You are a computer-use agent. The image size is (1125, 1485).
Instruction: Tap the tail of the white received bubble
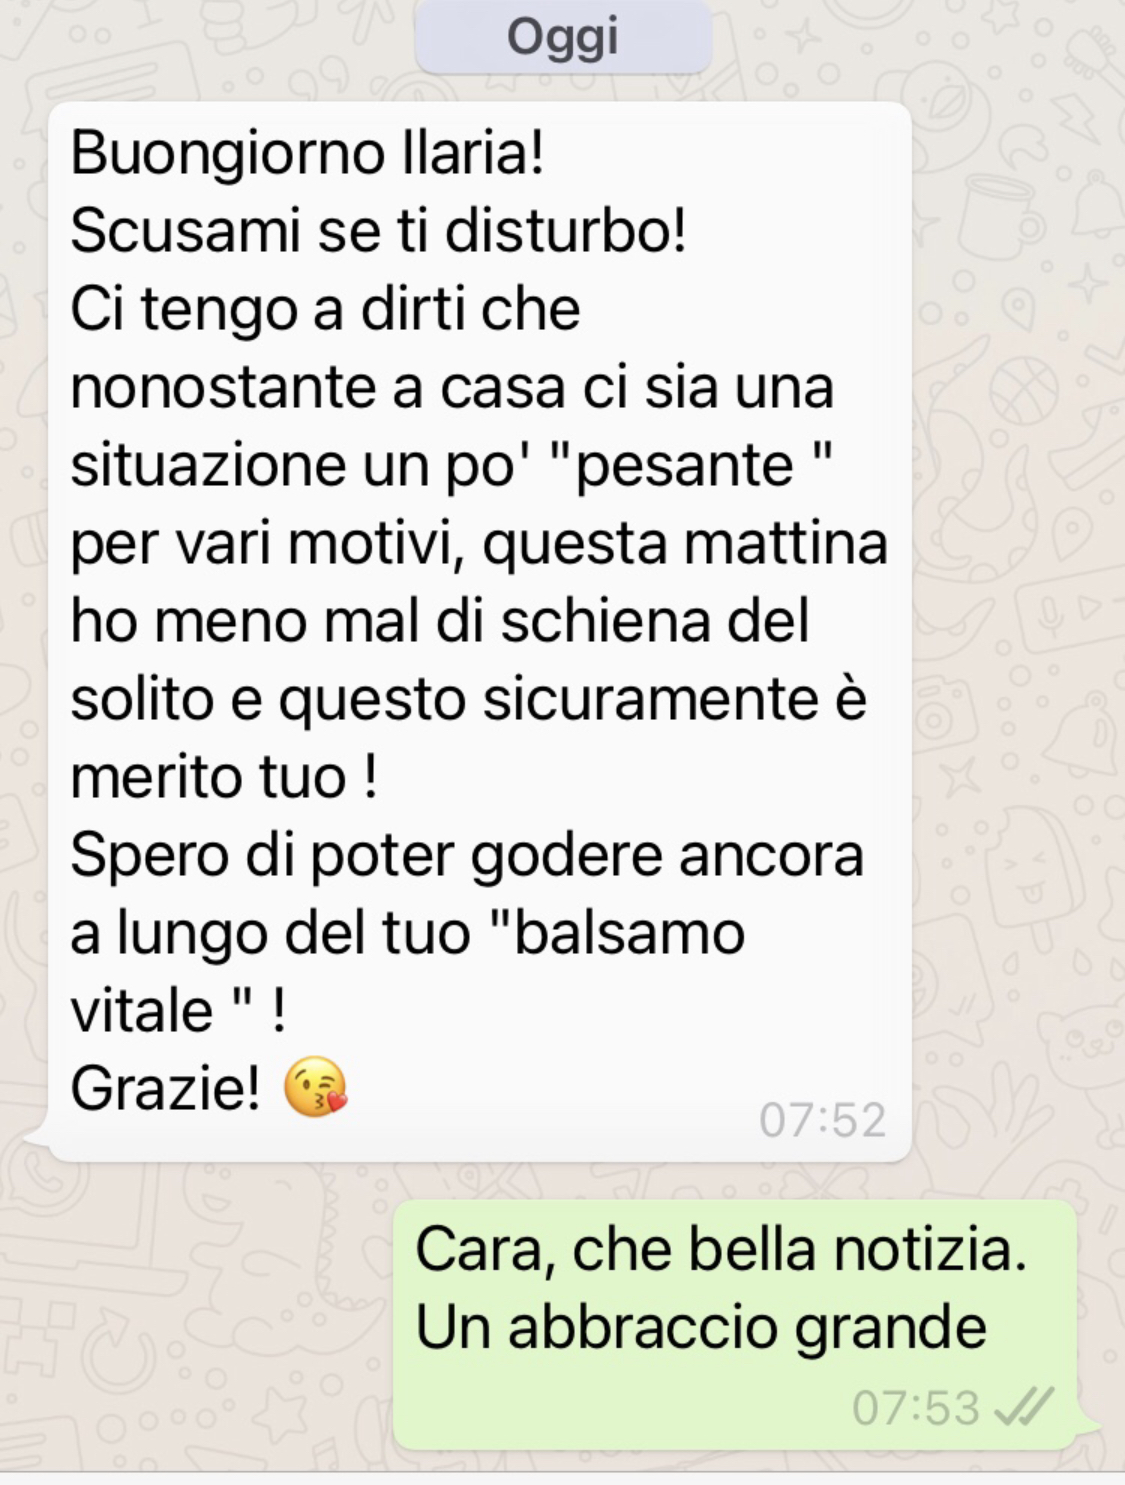tap(35, 1138)
